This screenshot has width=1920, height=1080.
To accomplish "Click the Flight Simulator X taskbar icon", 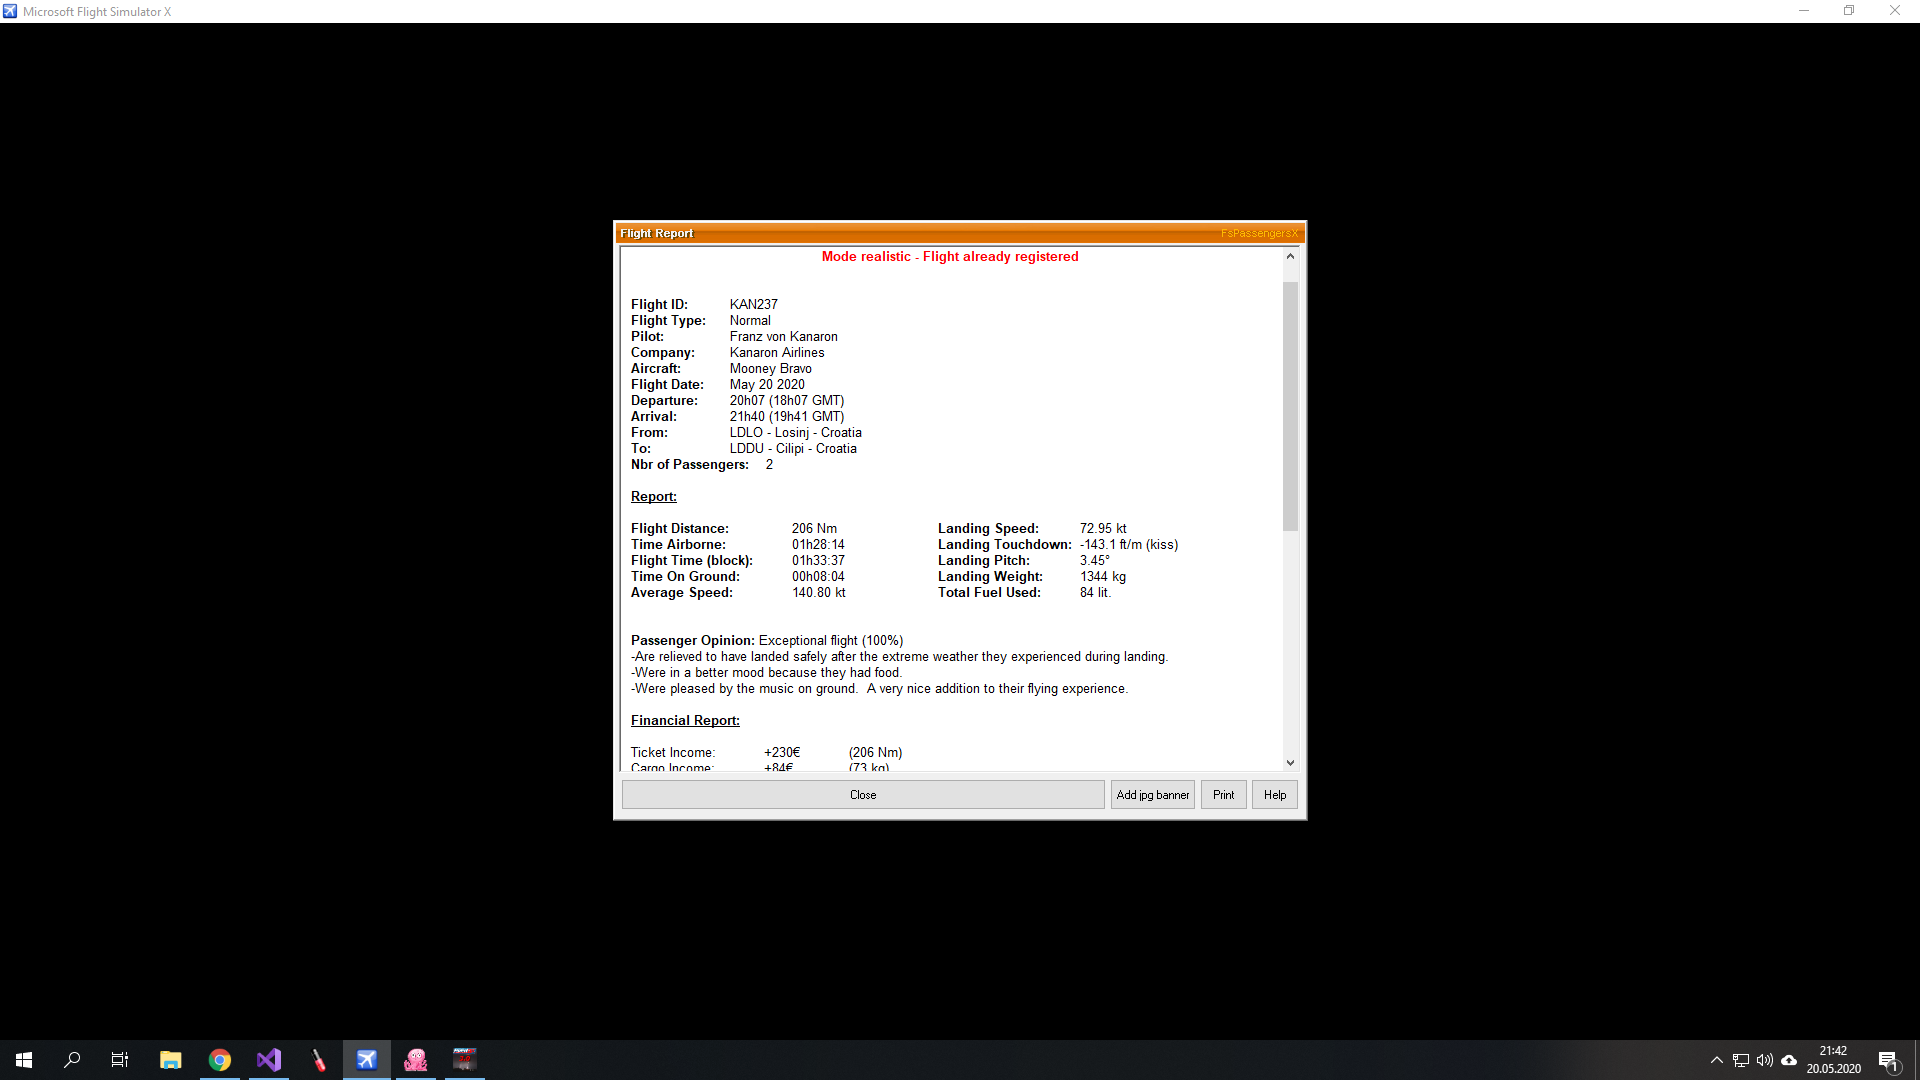I will point(367,1060).
